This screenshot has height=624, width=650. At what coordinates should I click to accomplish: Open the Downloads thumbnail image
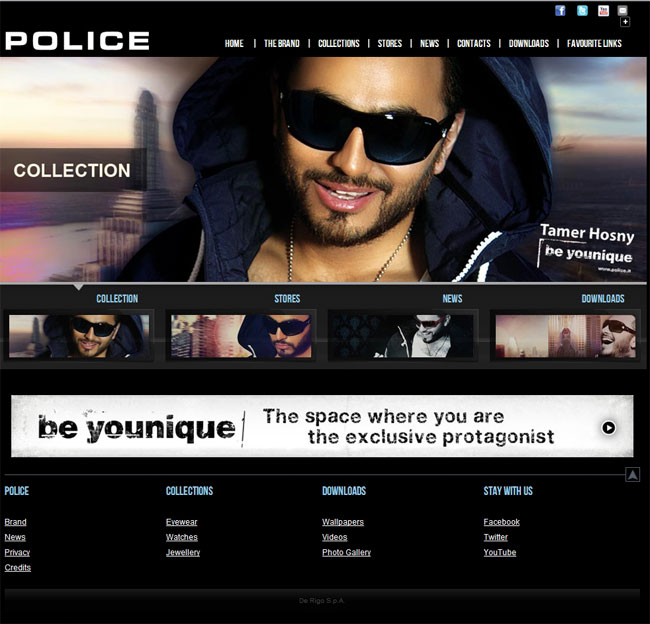coord(565,336)
